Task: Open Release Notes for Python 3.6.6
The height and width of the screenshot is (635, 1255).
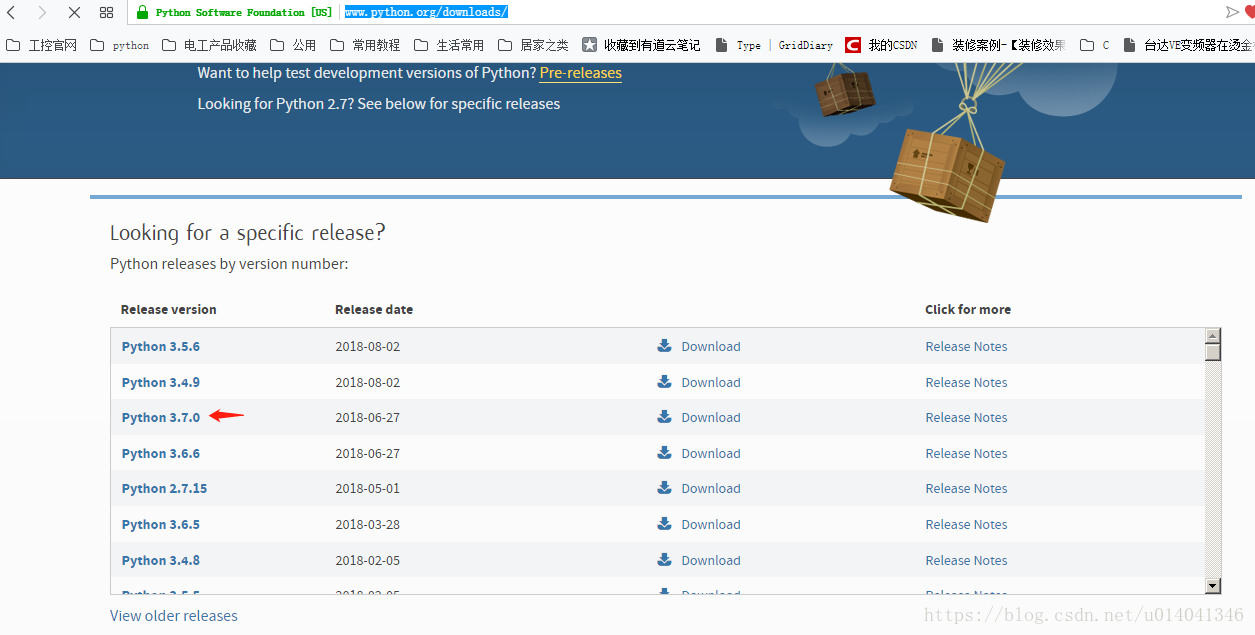Action: click(966, 454)
